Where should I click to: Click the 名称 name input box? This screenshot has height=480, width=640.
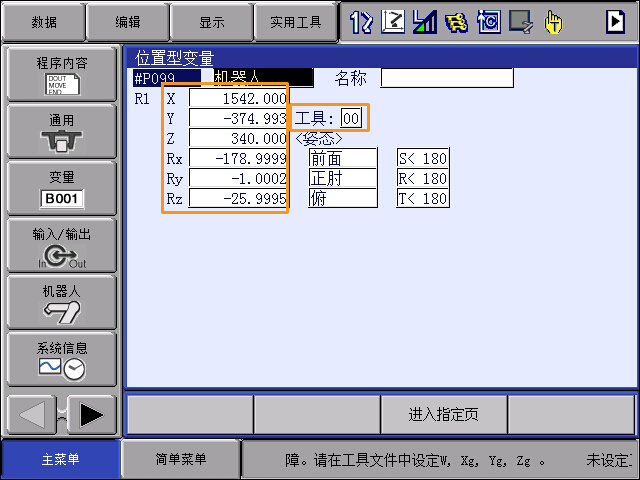point(447,78)
